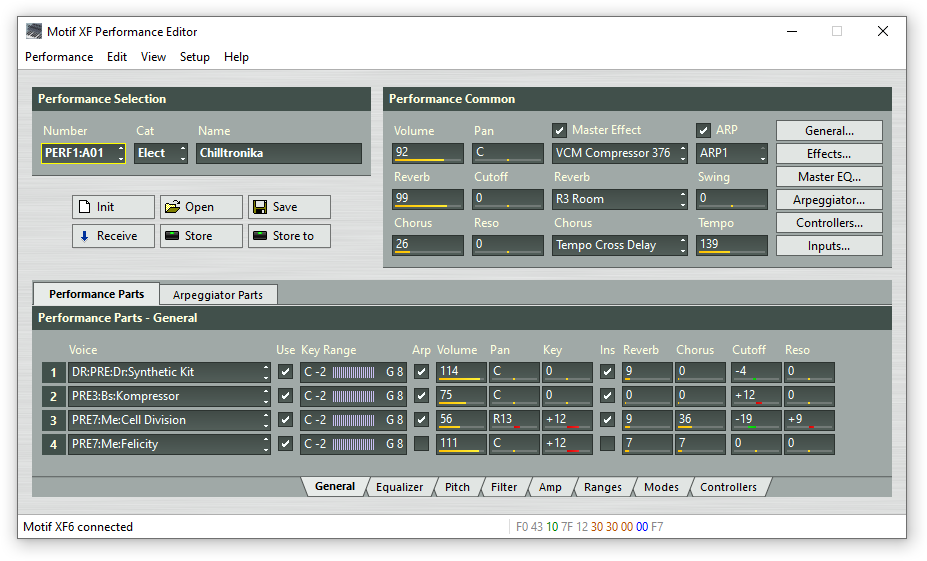Open the Setup menu
927x561 pixels.
coord(194,57)
